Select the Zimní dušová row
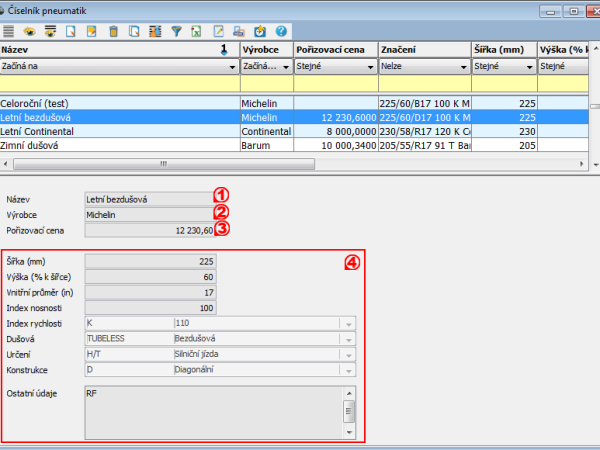Image resolution: width=600 pixels, height=450 pixels. [120, 144]
